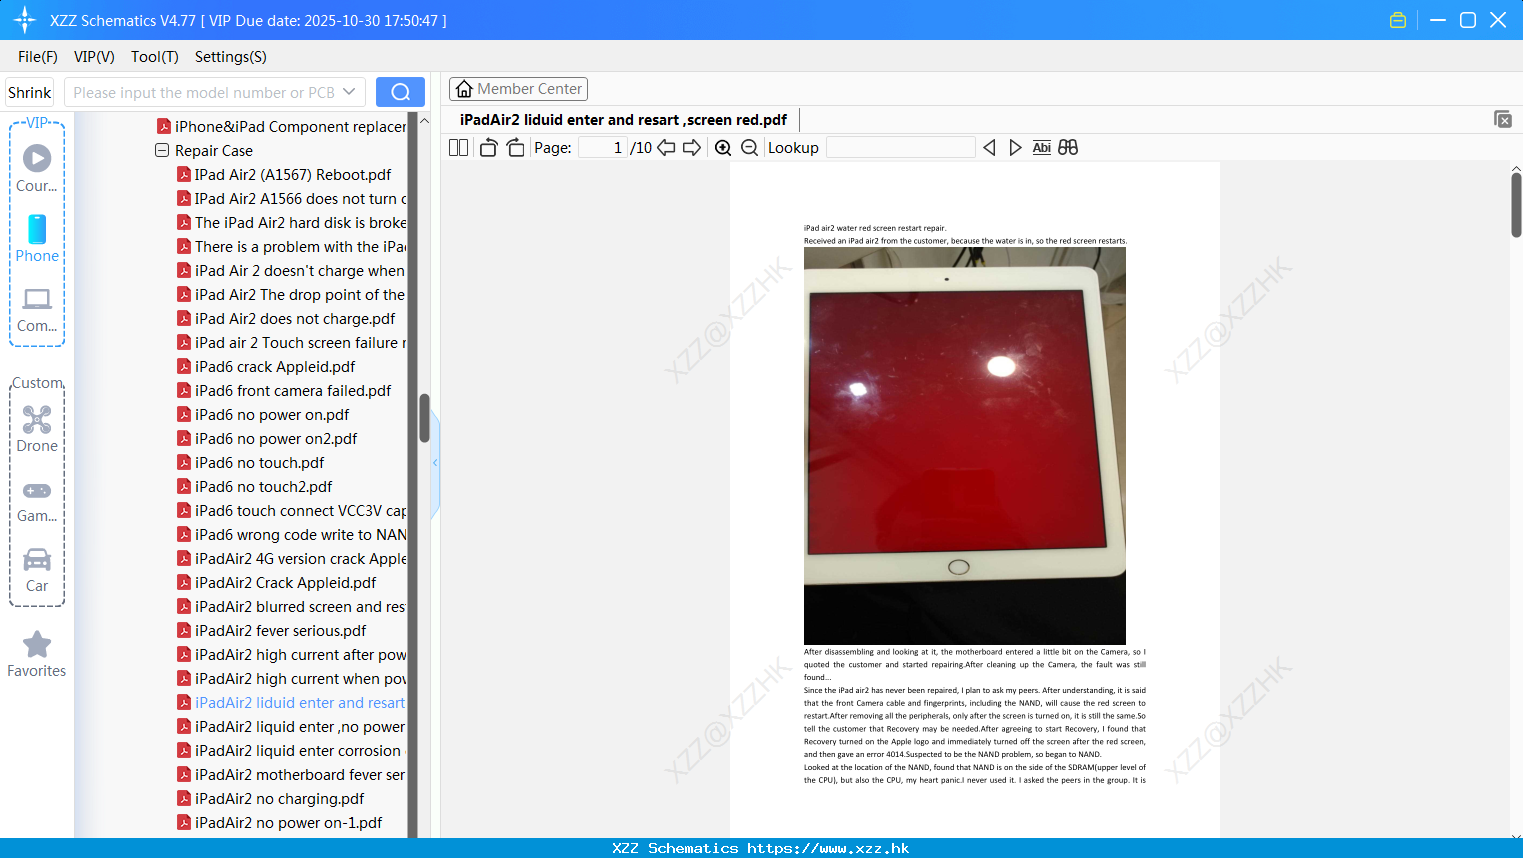Screen dimensions: 1523x858
Task: Go to next page arrow
Action: 692,148
